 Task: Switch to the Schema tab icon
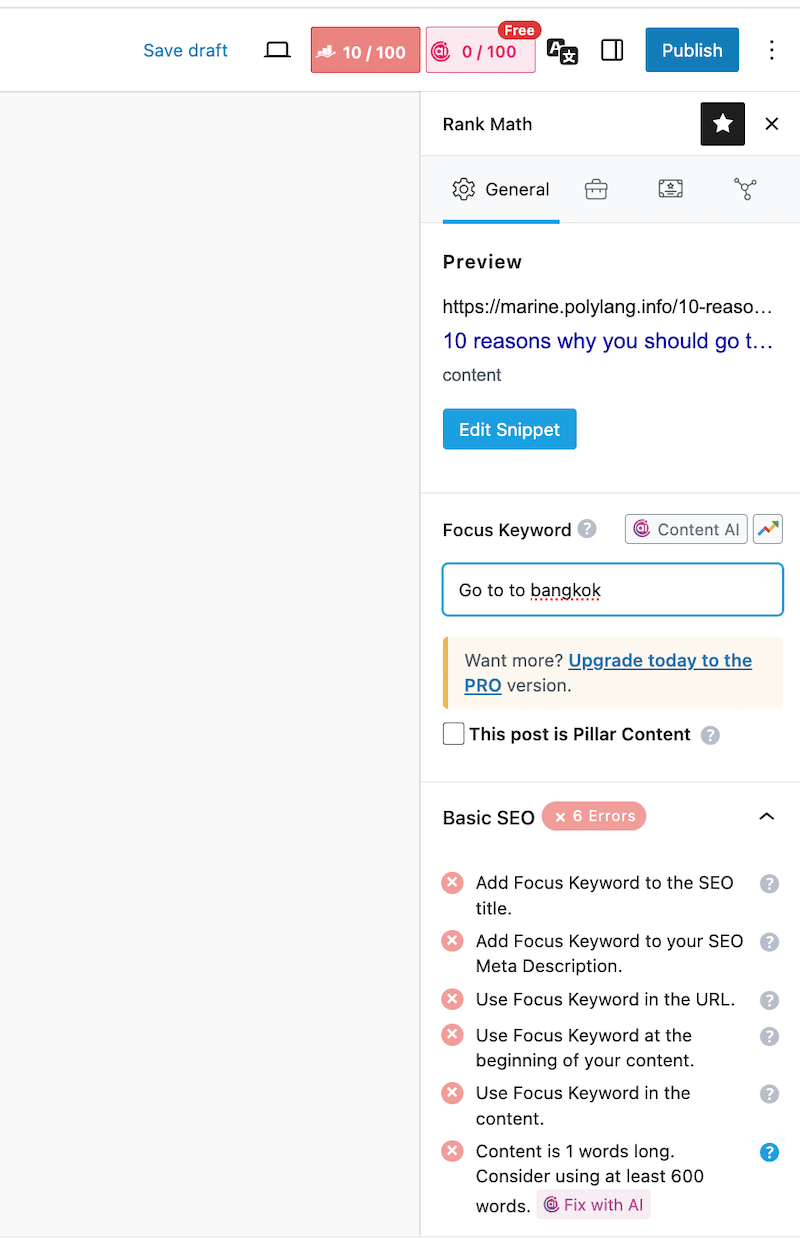[670, 189]
